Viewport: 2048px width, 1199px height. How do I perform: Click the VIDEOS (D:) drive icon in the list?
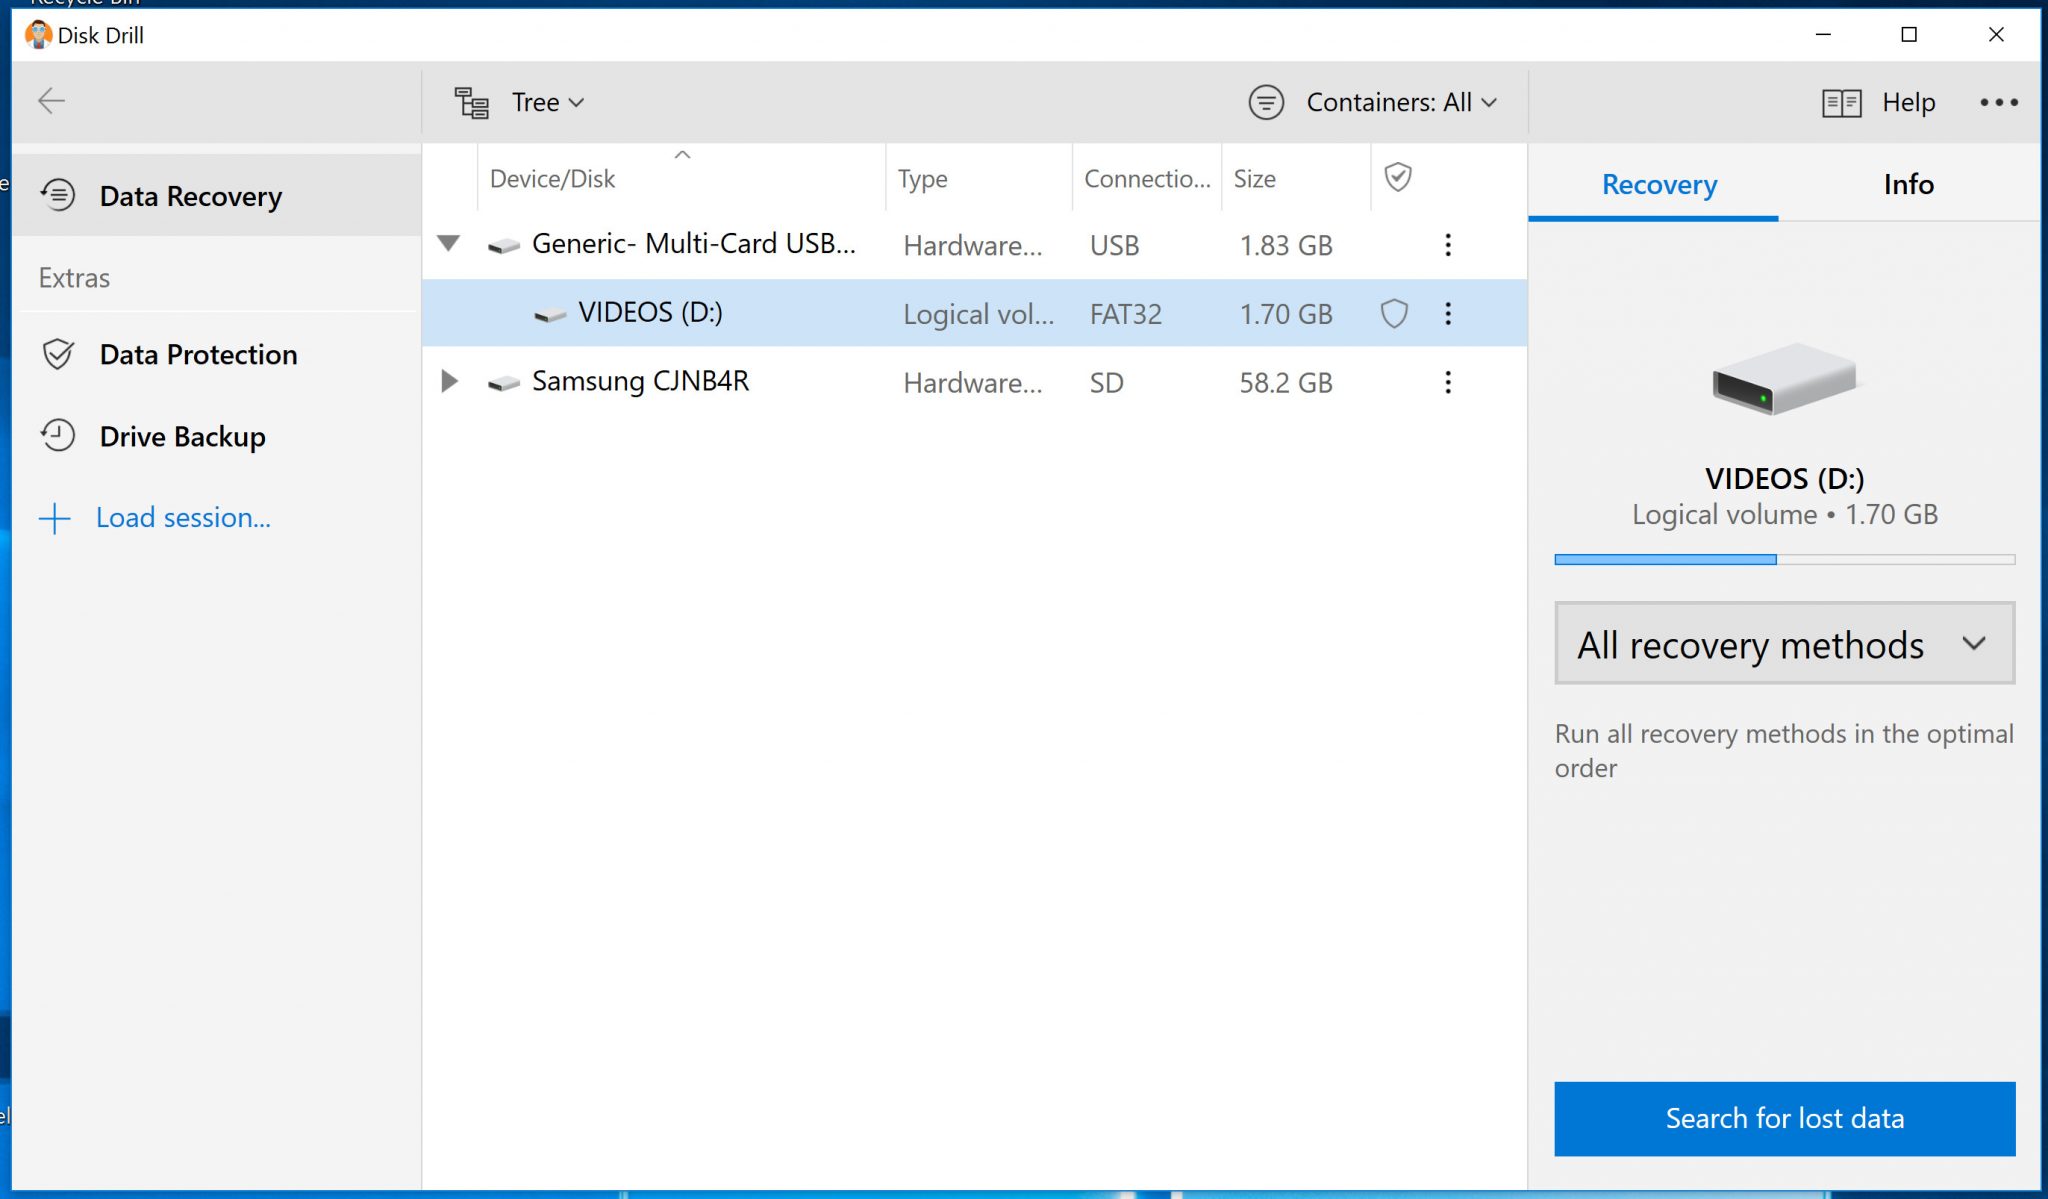[550, 315]
